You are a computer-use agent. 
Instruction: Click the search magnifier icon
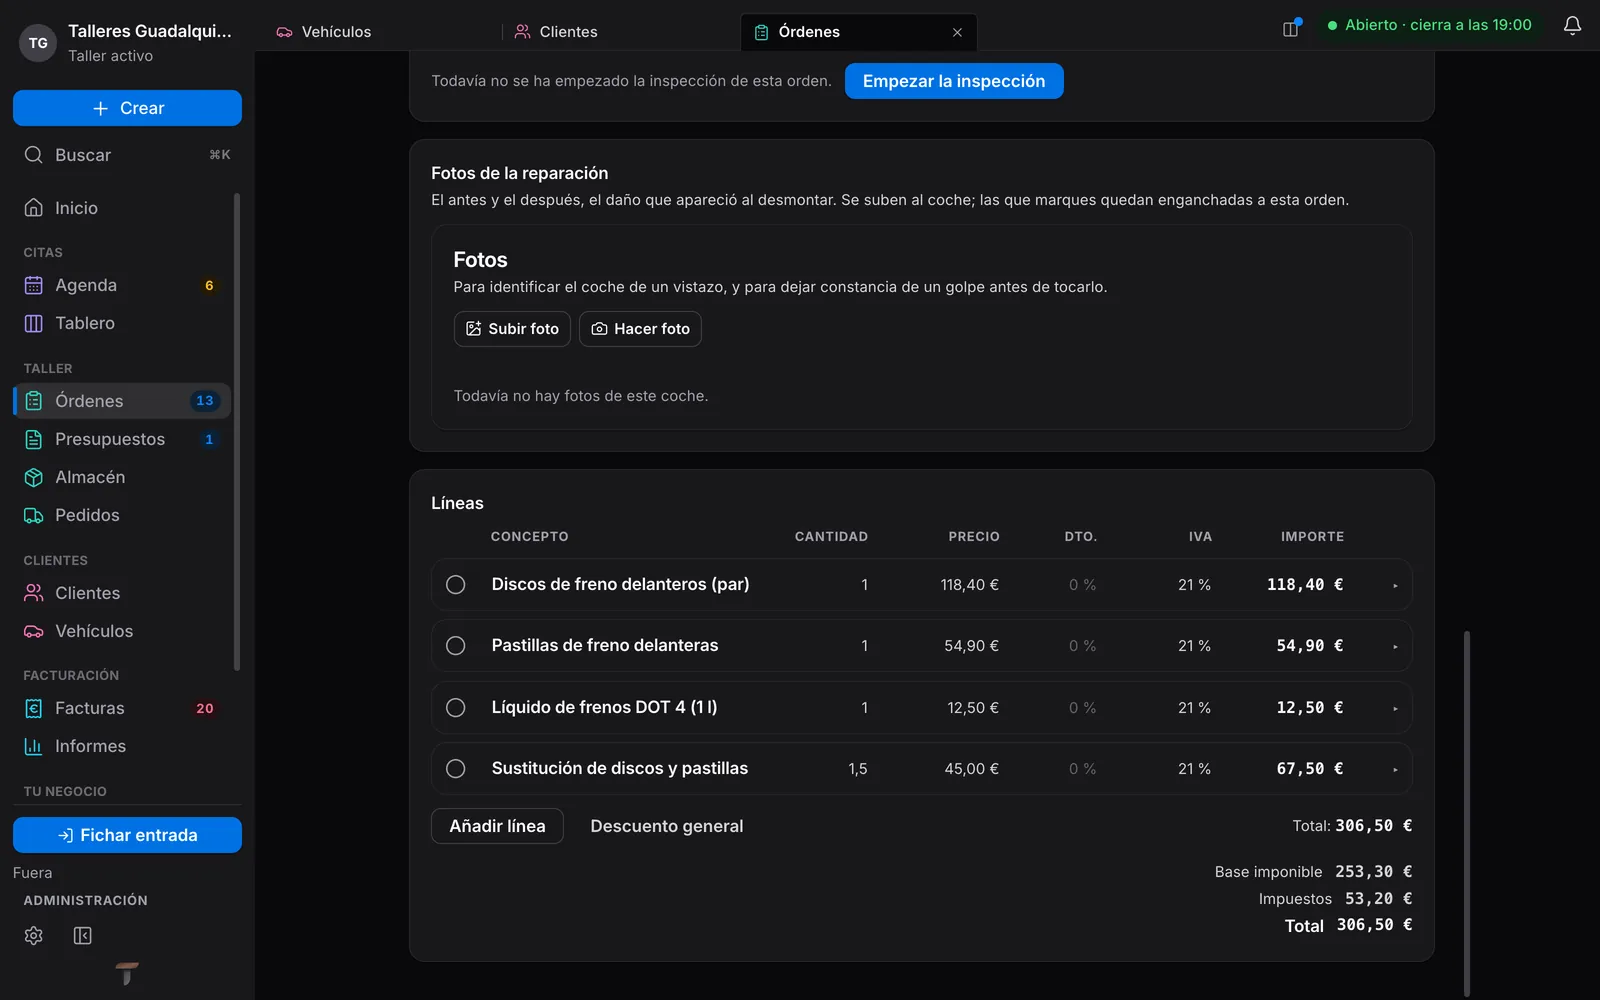pos(34,155)
